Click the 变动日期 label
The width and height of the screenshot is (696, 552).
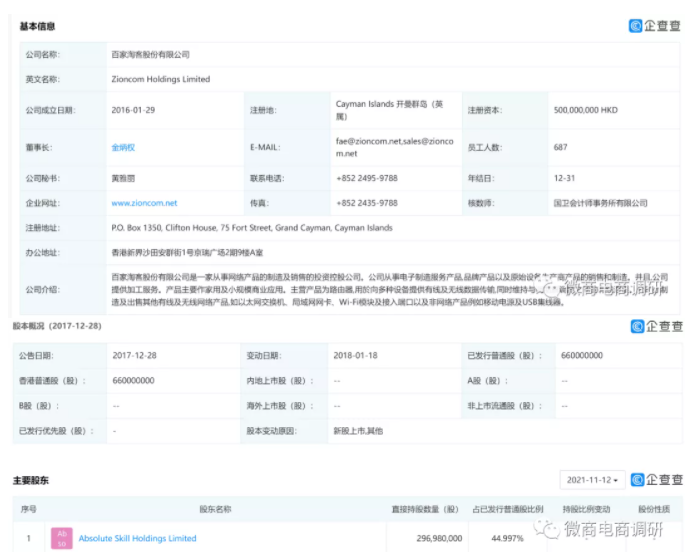264,355
